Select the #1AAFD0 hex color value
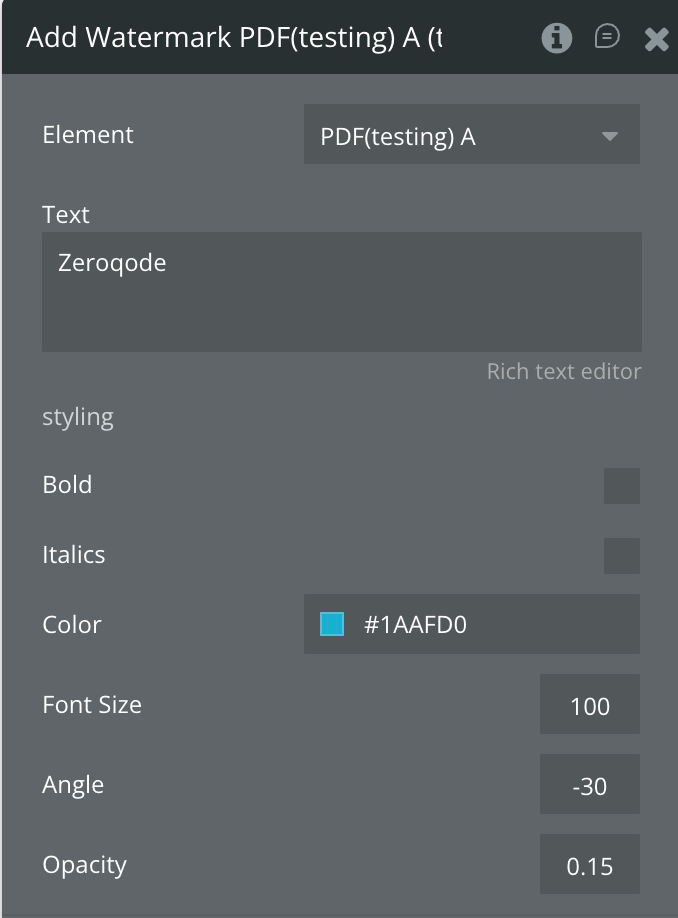678x918 pixels. 415,626
